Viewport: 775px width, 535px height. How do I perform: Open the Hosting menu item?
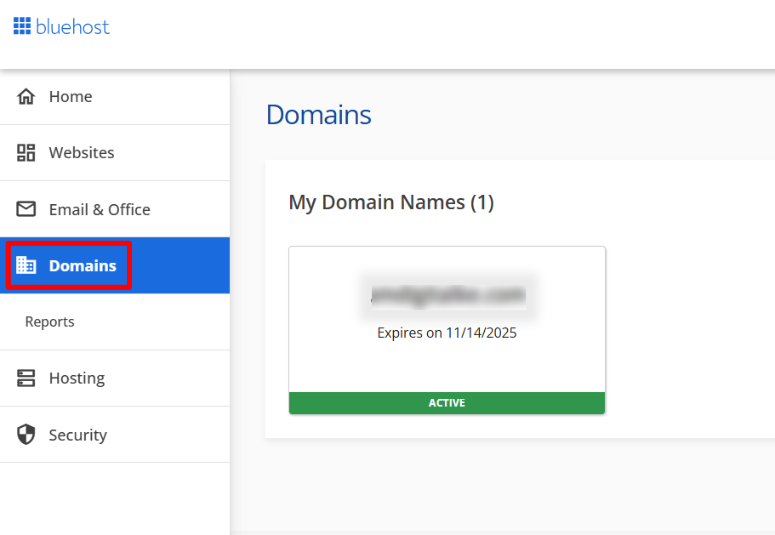tap(115, 378)
